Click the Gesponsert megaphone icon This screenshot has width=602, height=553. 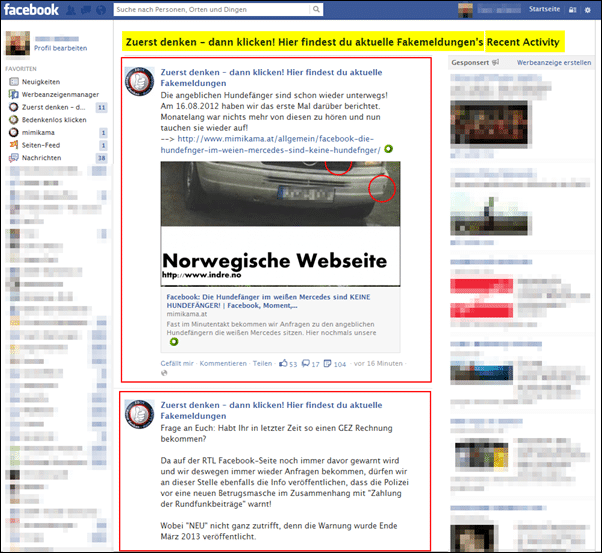[496, 62]
